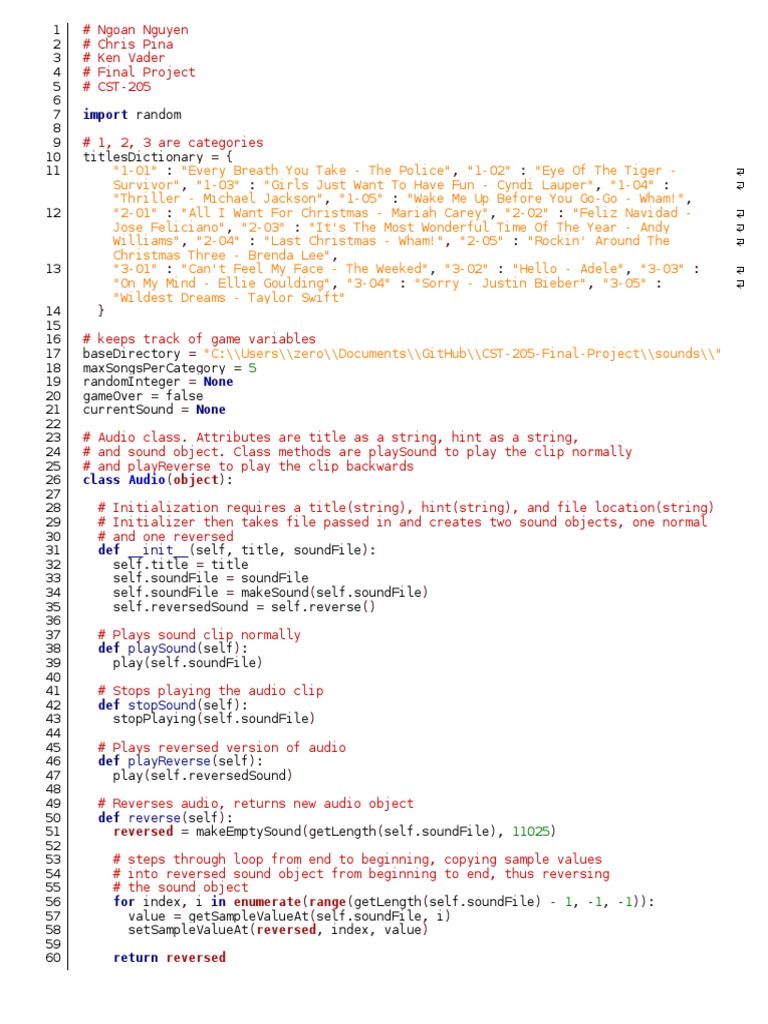Click the "currentSound = None" line

click(154, 410)
